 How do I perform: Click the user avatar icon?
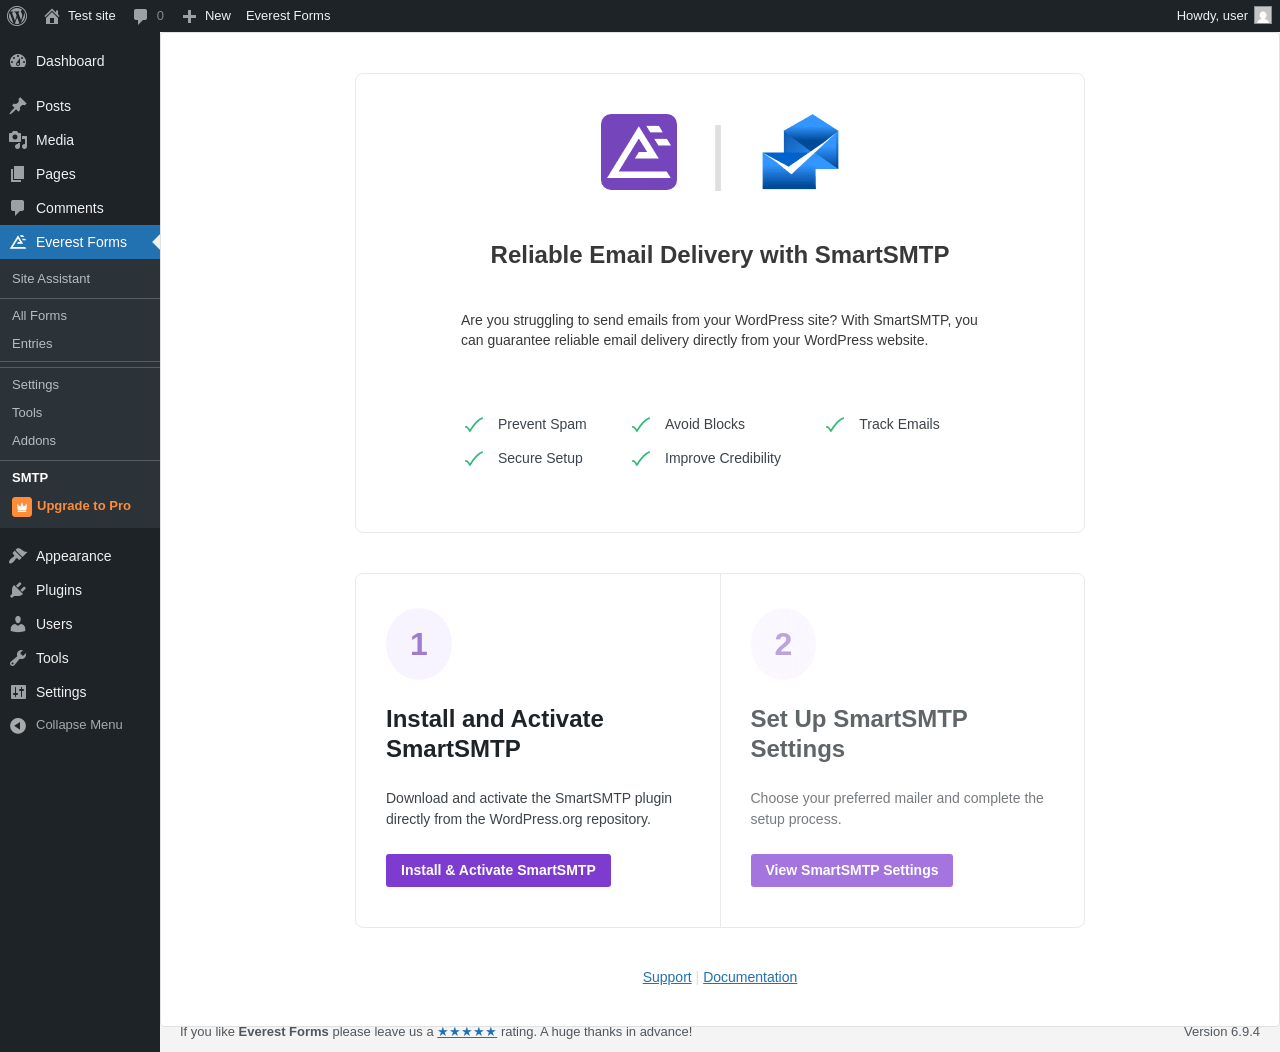coord(1263,15)
